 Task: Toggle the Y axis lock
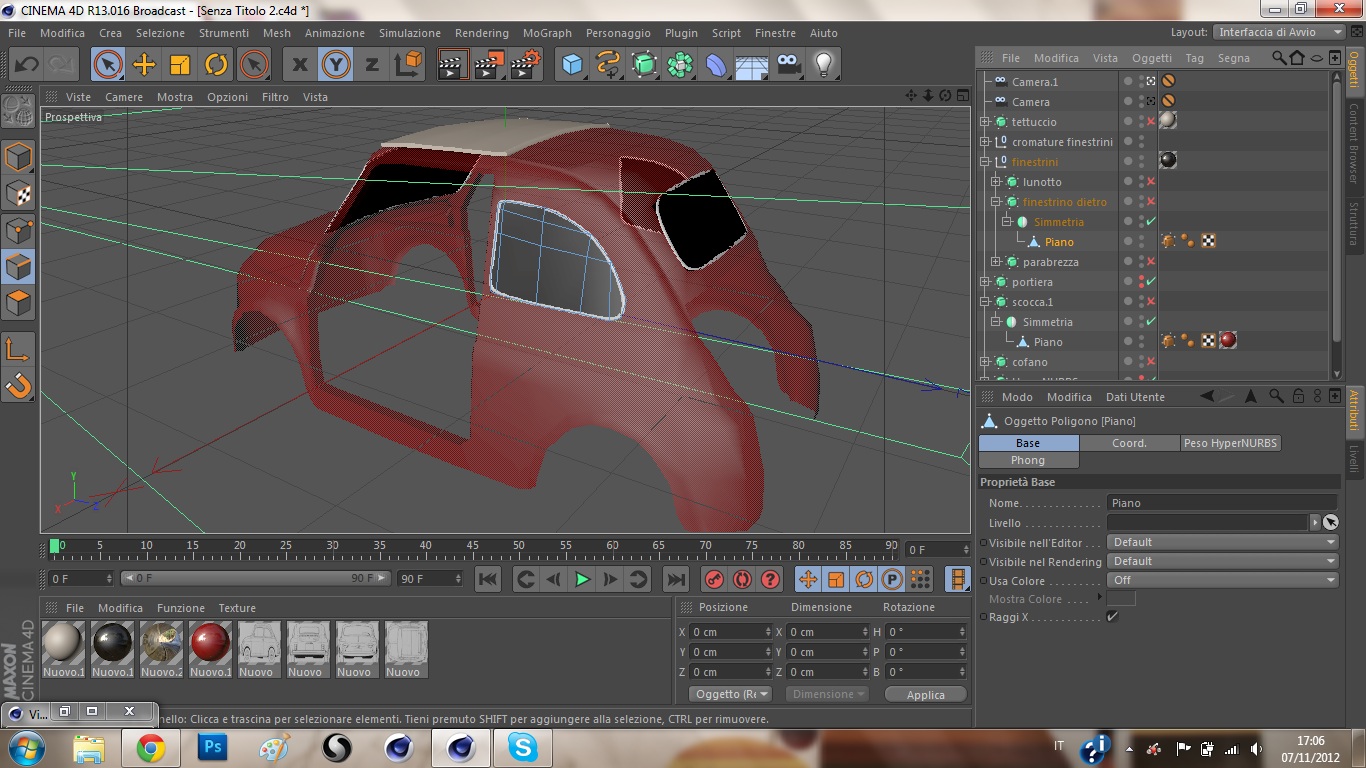[336, 65]
